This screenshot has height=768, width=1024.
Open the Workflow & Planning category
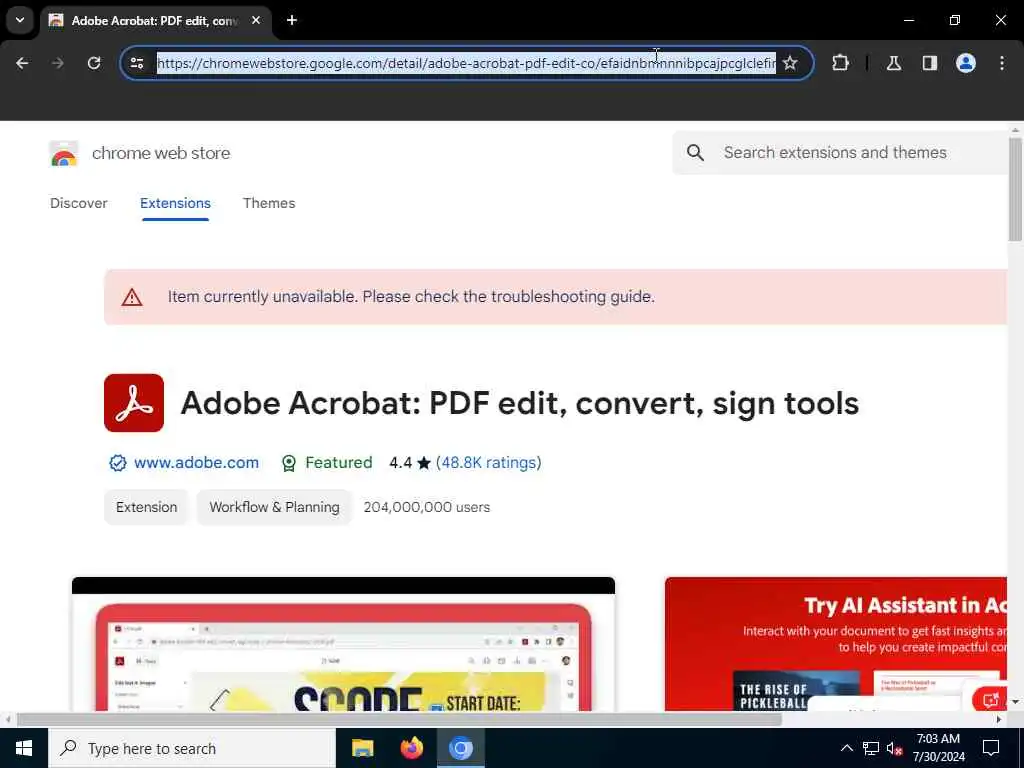pyautogui.click(x=274, y=507)
